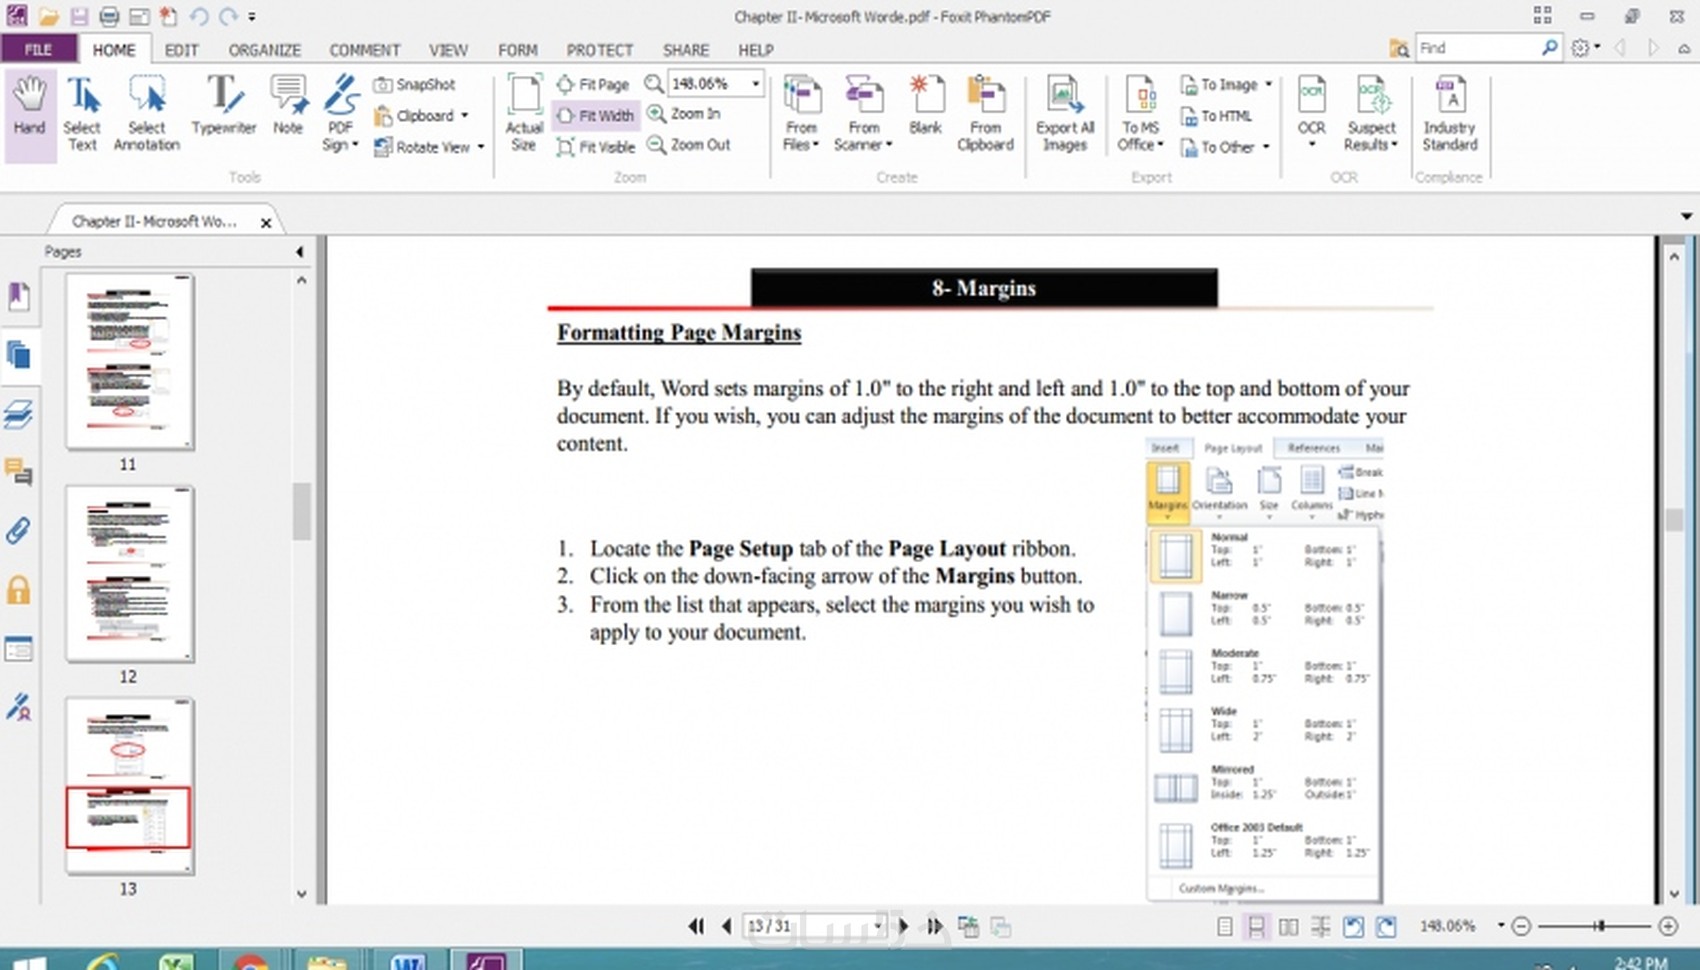Activate the SnapShot tool
1700x970 pixels.
coord(415,85)
